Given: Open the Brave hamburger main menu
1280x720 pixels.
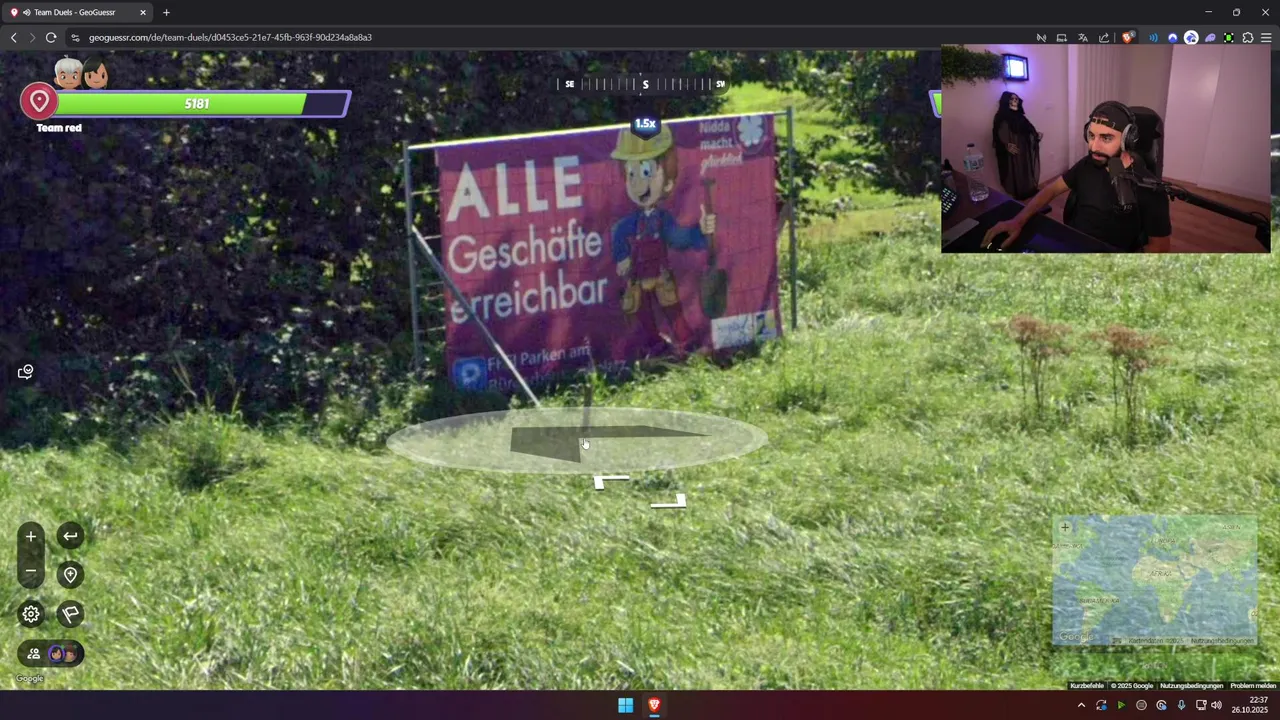Looking at the screenshot, I should [x=1266, y=38].
